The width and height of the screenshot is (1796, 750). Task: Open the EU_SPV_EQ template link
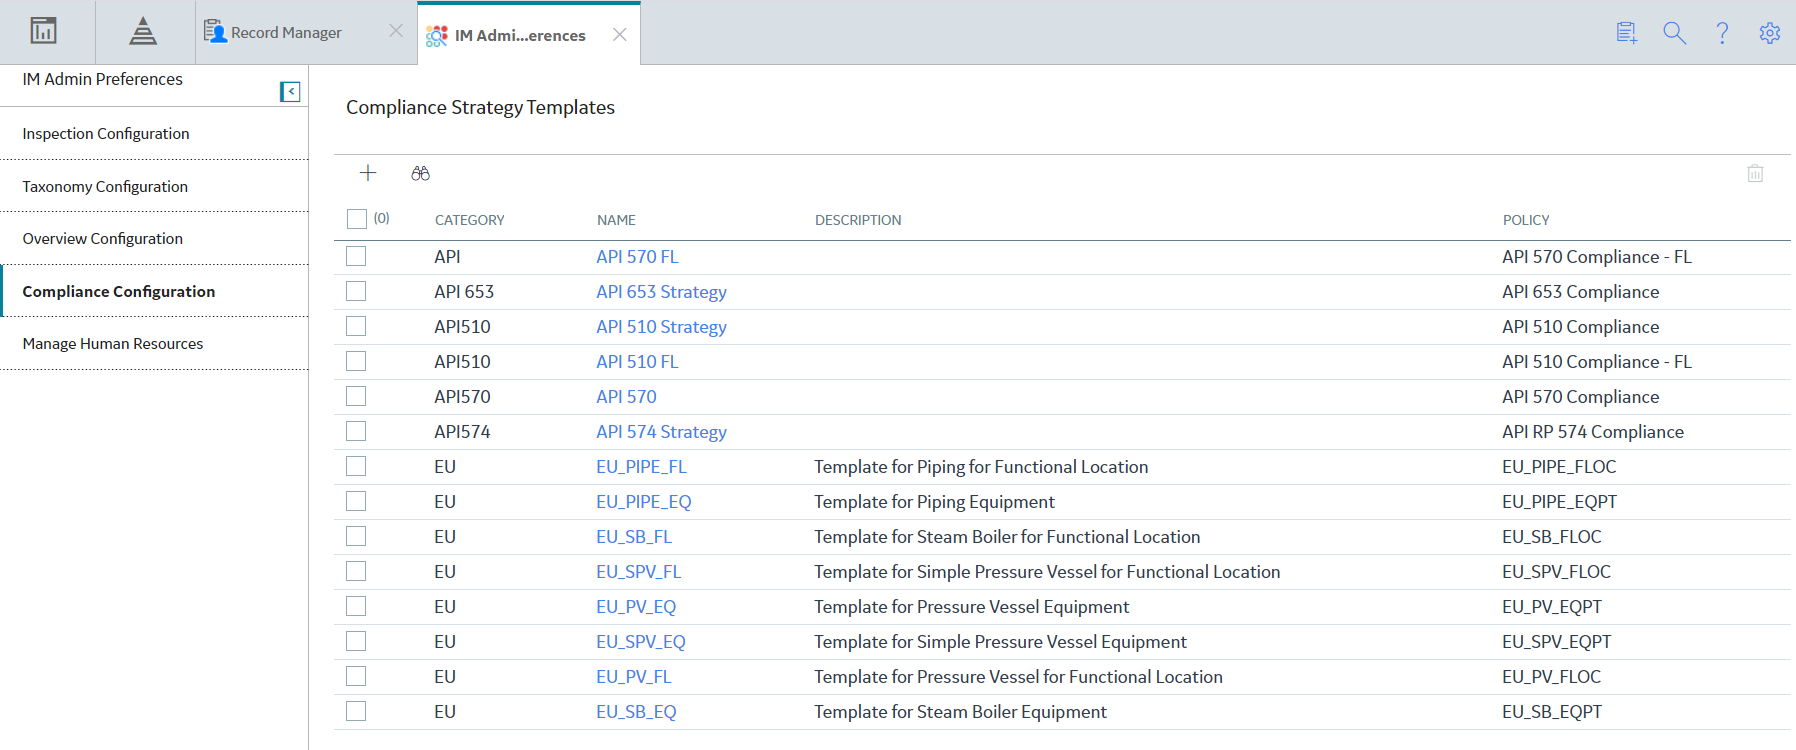point(641,642)
